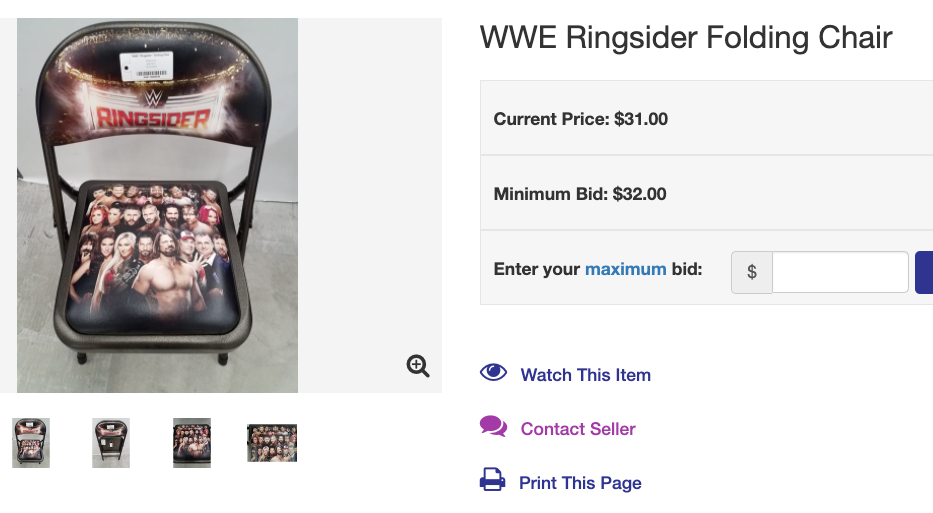
Task: Select the third thumbnail of seat cushion
Action: (192, 443)
